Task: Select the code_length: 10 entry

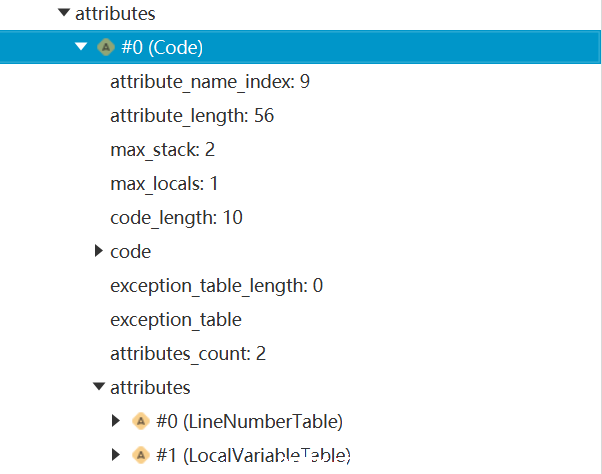Action: 176,218
